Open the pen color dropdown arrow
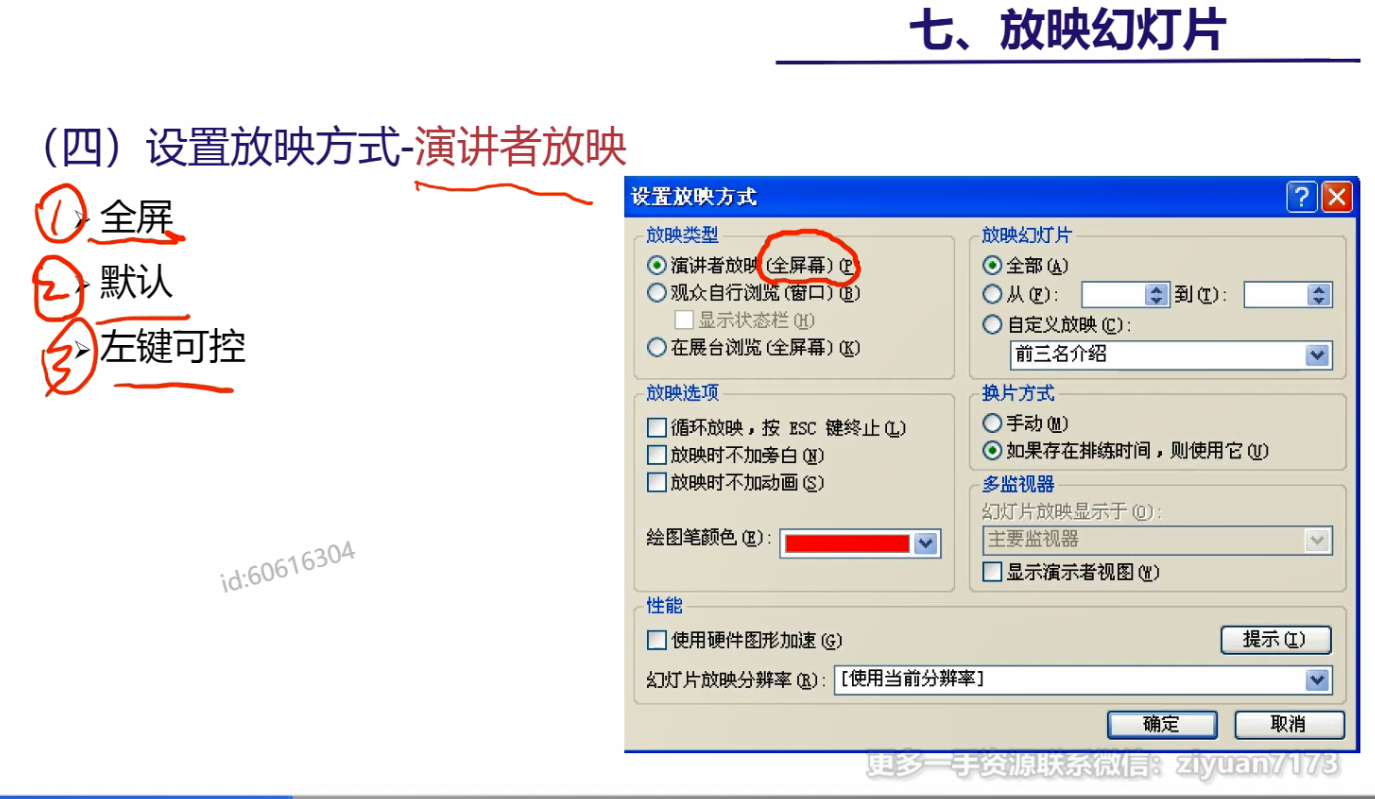 click(x=926, y=543)
